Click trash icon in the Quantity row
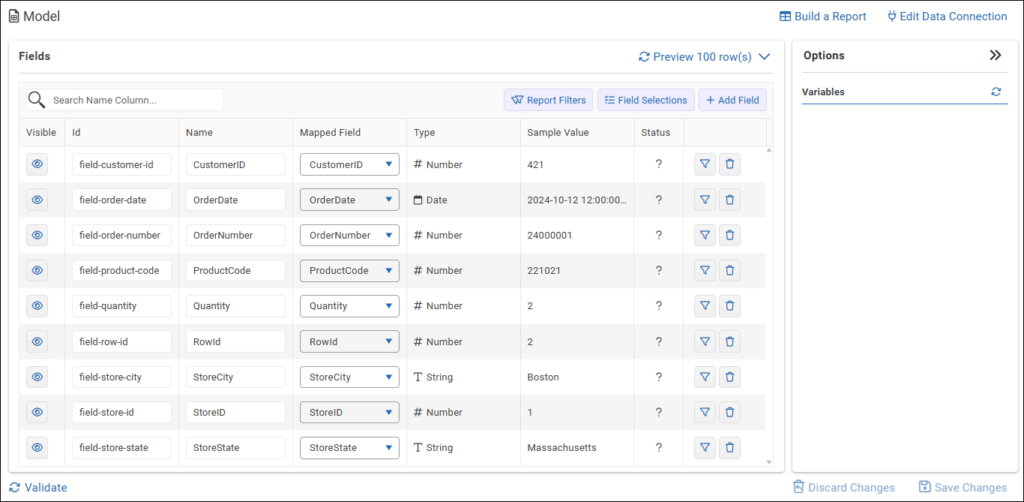The height and width of the screenshot is (502, 1024). pyautogui.click(x=730, y=306)
